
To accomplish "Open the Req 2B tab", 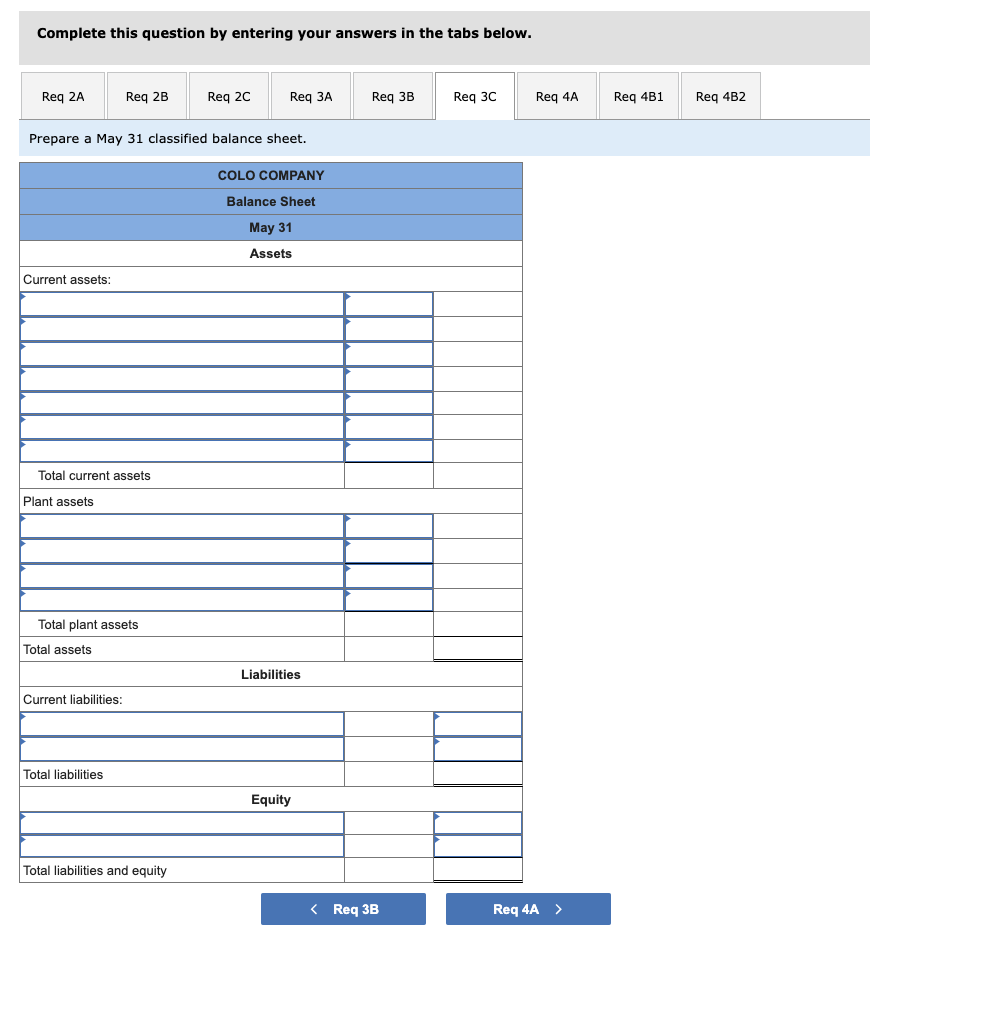I will click(x=146, y=95).
